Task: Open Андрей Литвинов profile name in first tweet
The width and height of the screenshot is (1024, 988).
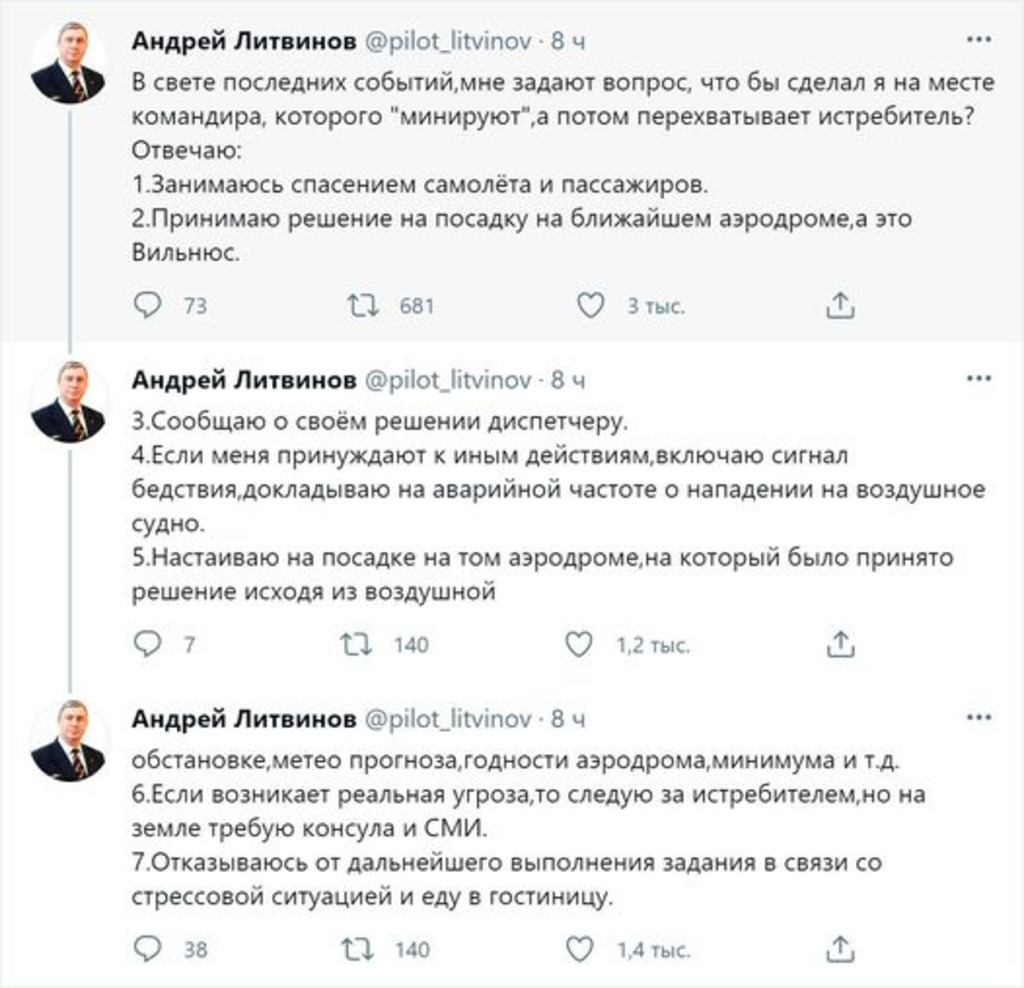Action: click(x=244, y=42)
